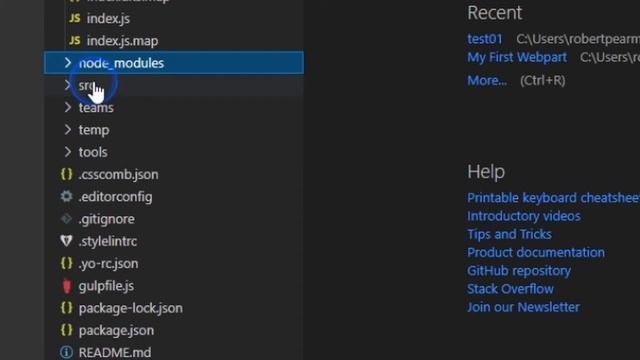Expand the src folder chevron
The width and height of the screenshot is (640, 360).
pos(68,85)
